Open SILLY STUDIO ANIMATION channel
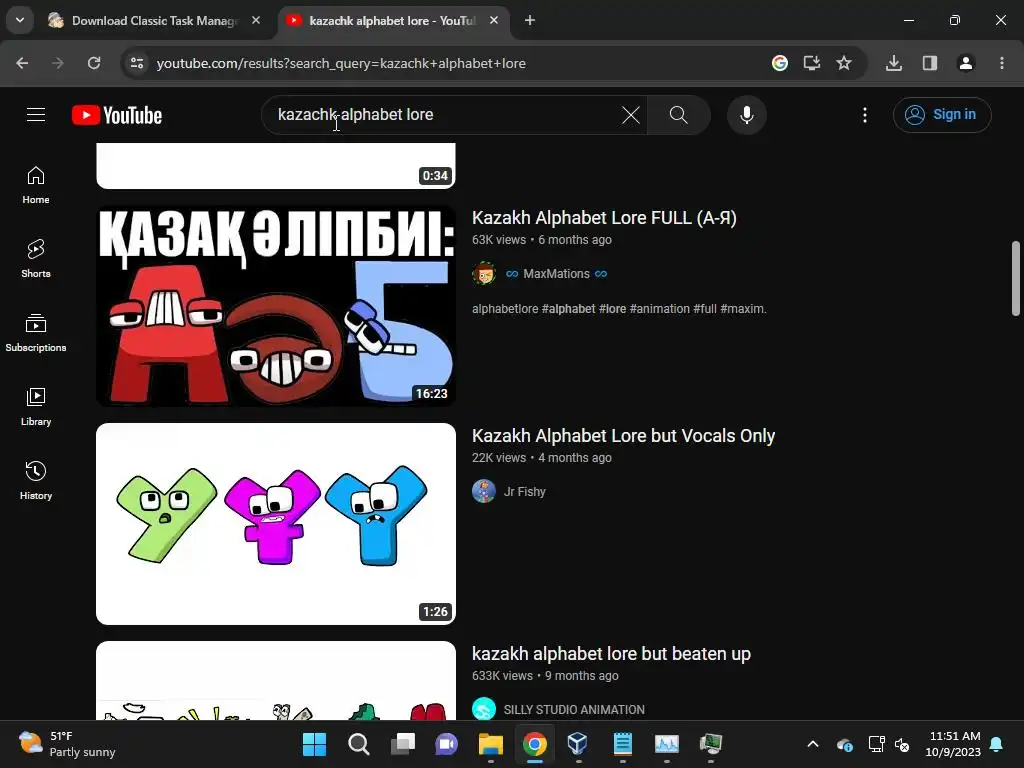1024x768 pixels. [574, 710]
